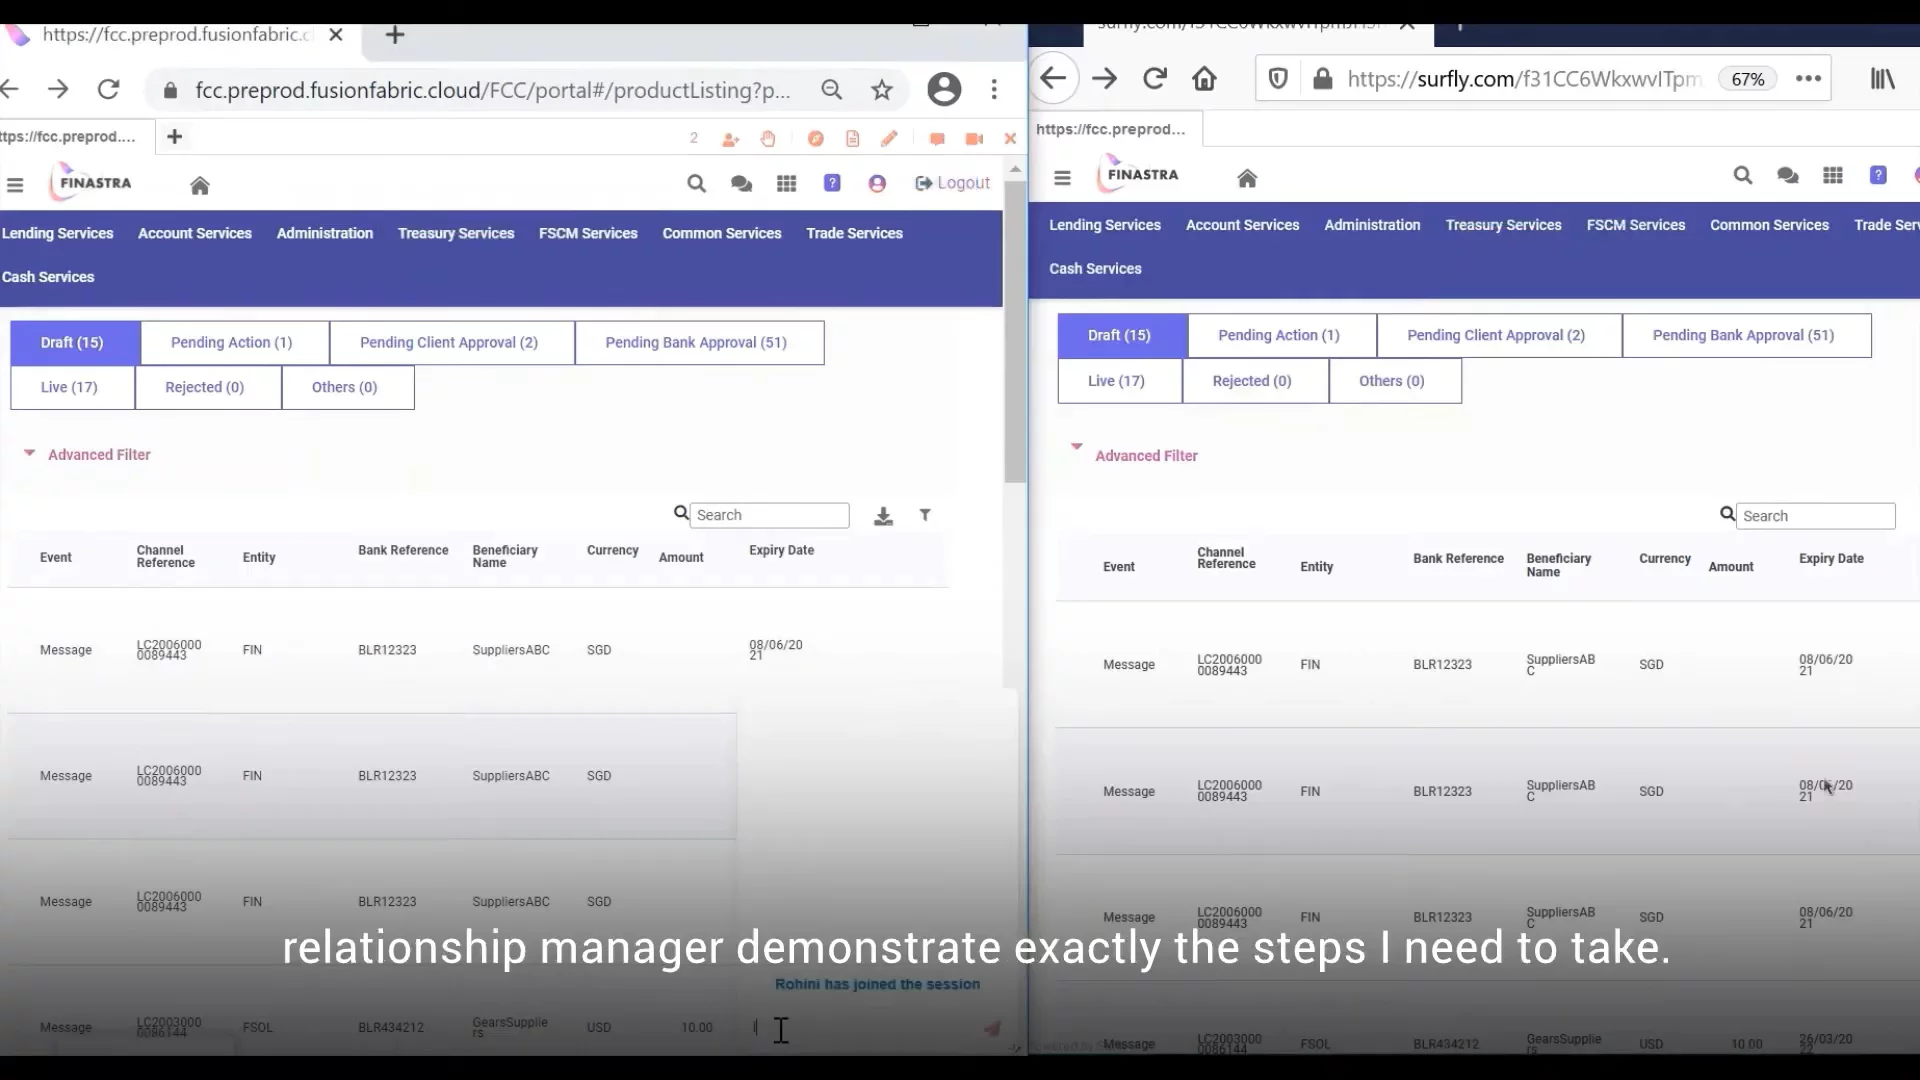The width and height of the screenshot is (1920, 1080).
Task: Open the Trade Services menu in left pane
Action: (x=854, y=233)
